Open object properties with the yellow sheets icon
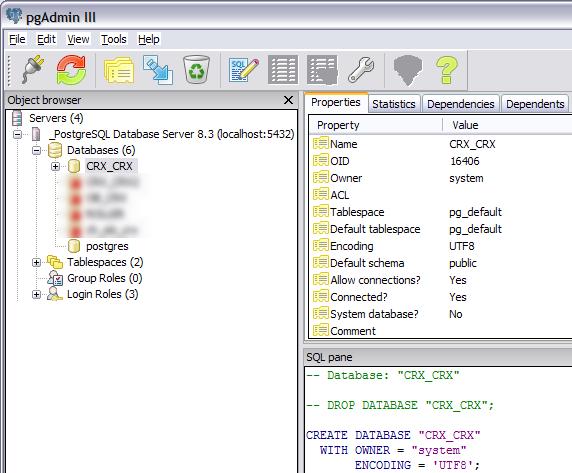Viewport: 572px width, 473px height. [x=119, y=70]
